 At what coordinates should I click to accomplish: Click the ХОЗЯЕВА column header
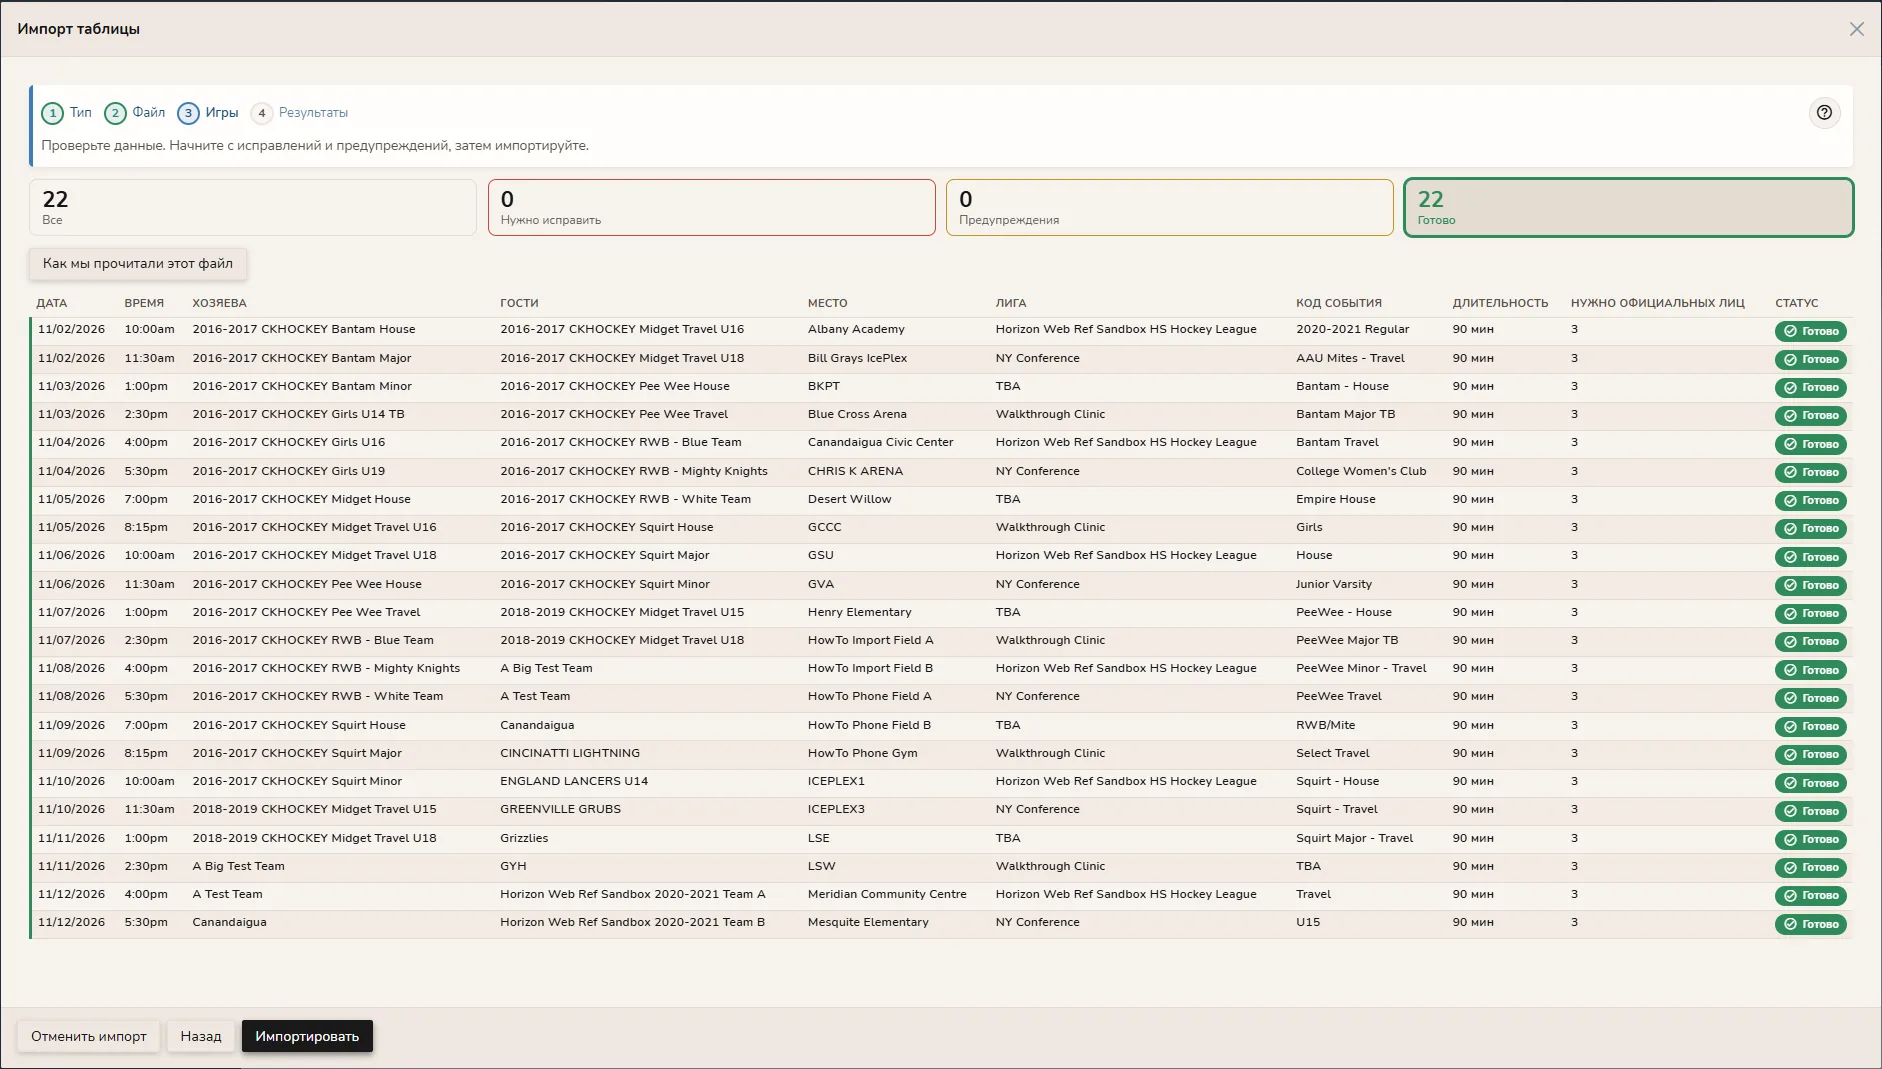click(219, 303)
